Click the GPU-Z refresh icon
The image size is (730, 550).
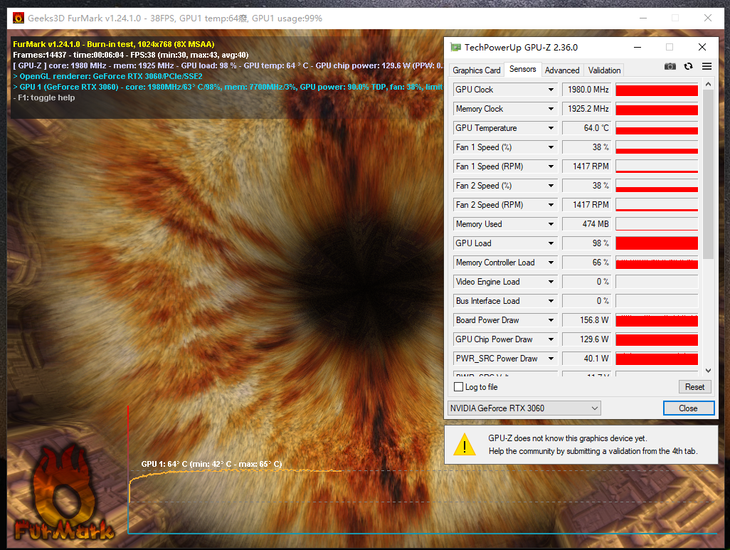[x=688, y=67]
